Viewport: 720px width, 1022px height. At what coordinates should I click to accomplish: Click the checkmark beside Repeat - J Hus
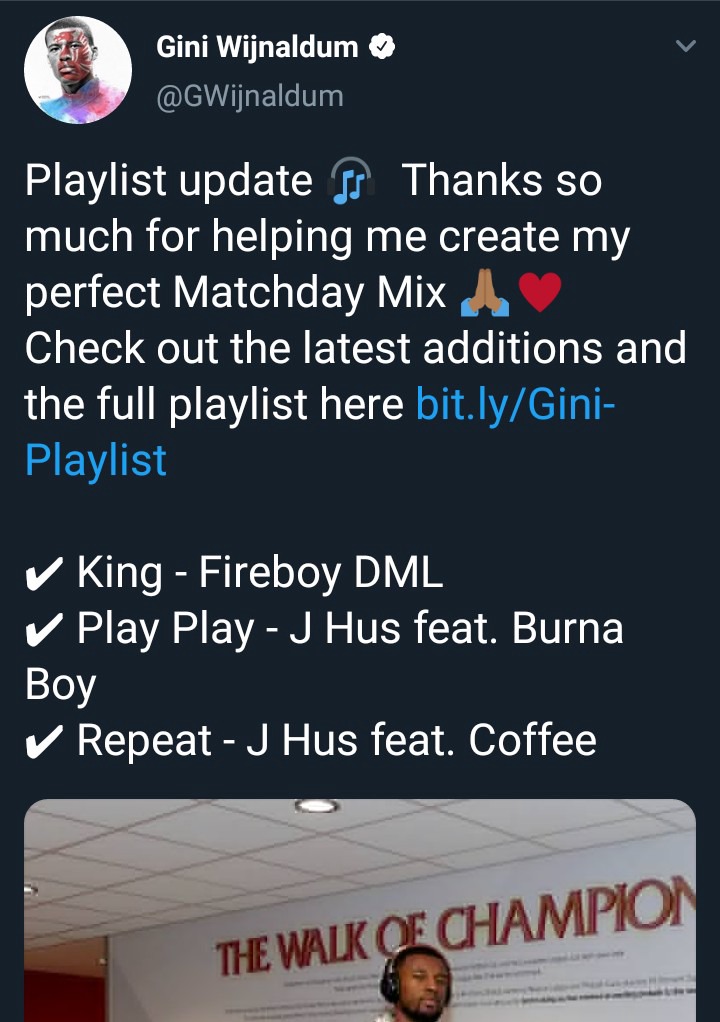point(44,742)
